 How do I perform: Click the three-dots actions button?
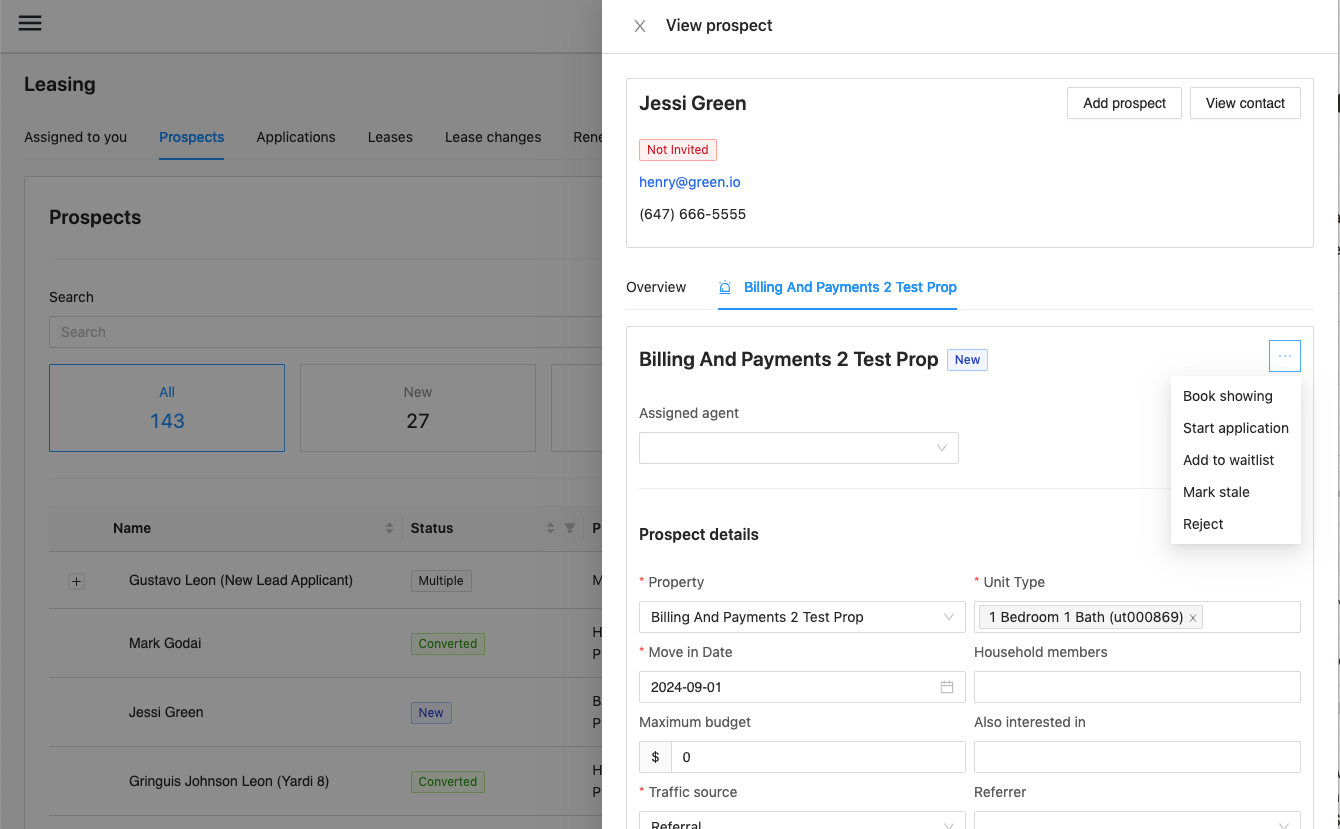point(1285,356)
